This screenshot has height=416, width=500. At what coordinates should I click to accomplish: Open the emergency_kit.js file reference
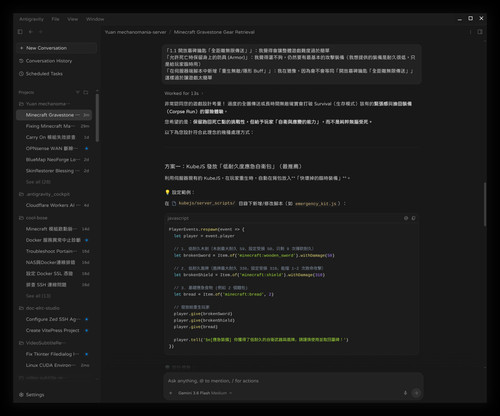[315, 203]
